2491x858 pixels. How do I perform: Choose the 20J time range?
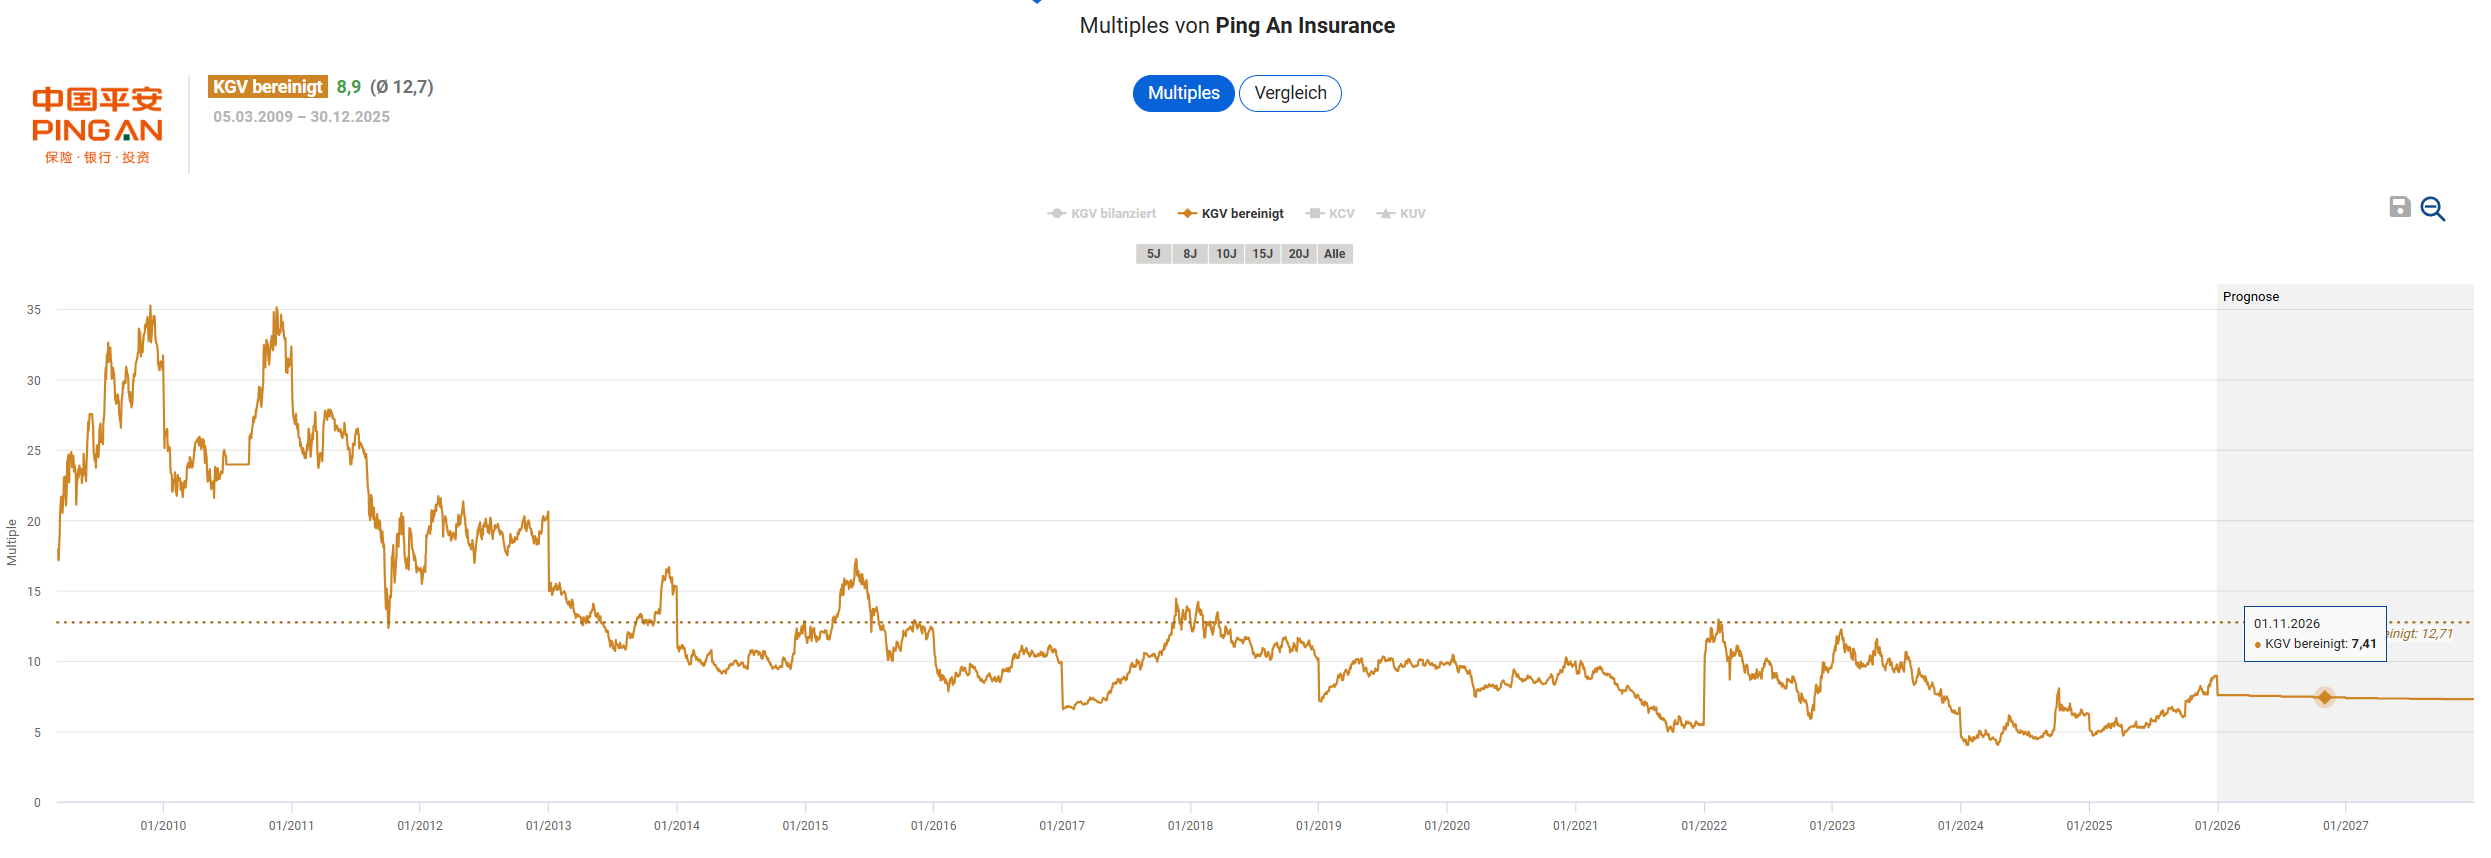click(x=1299, y=254)
